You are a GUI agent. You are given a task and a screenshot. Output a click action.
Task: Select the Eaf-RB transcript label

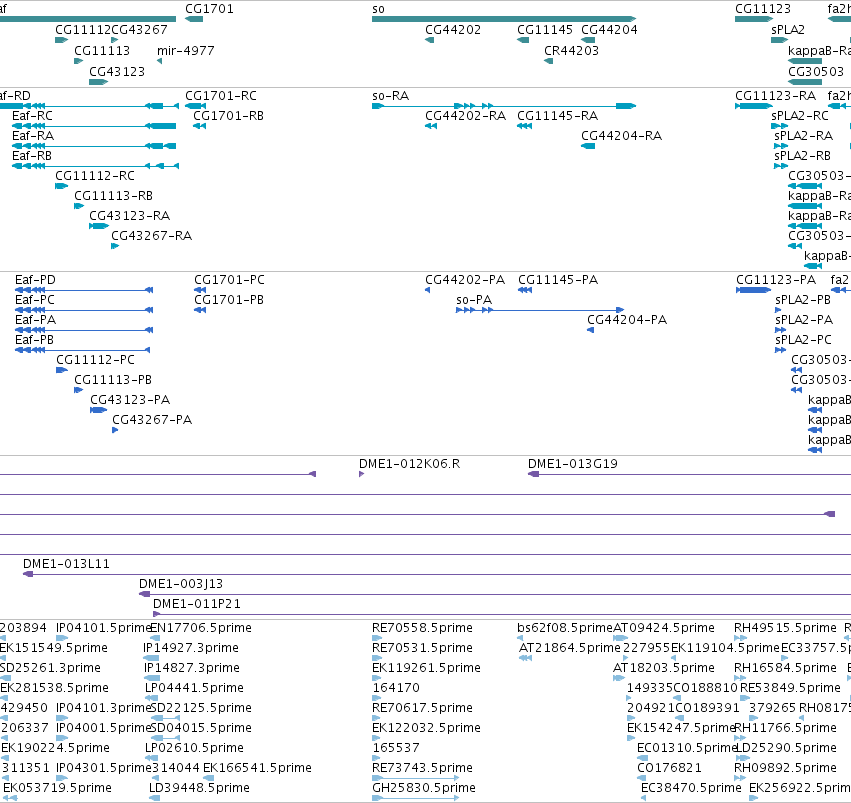pyautogui.click(x=32, y=156)
